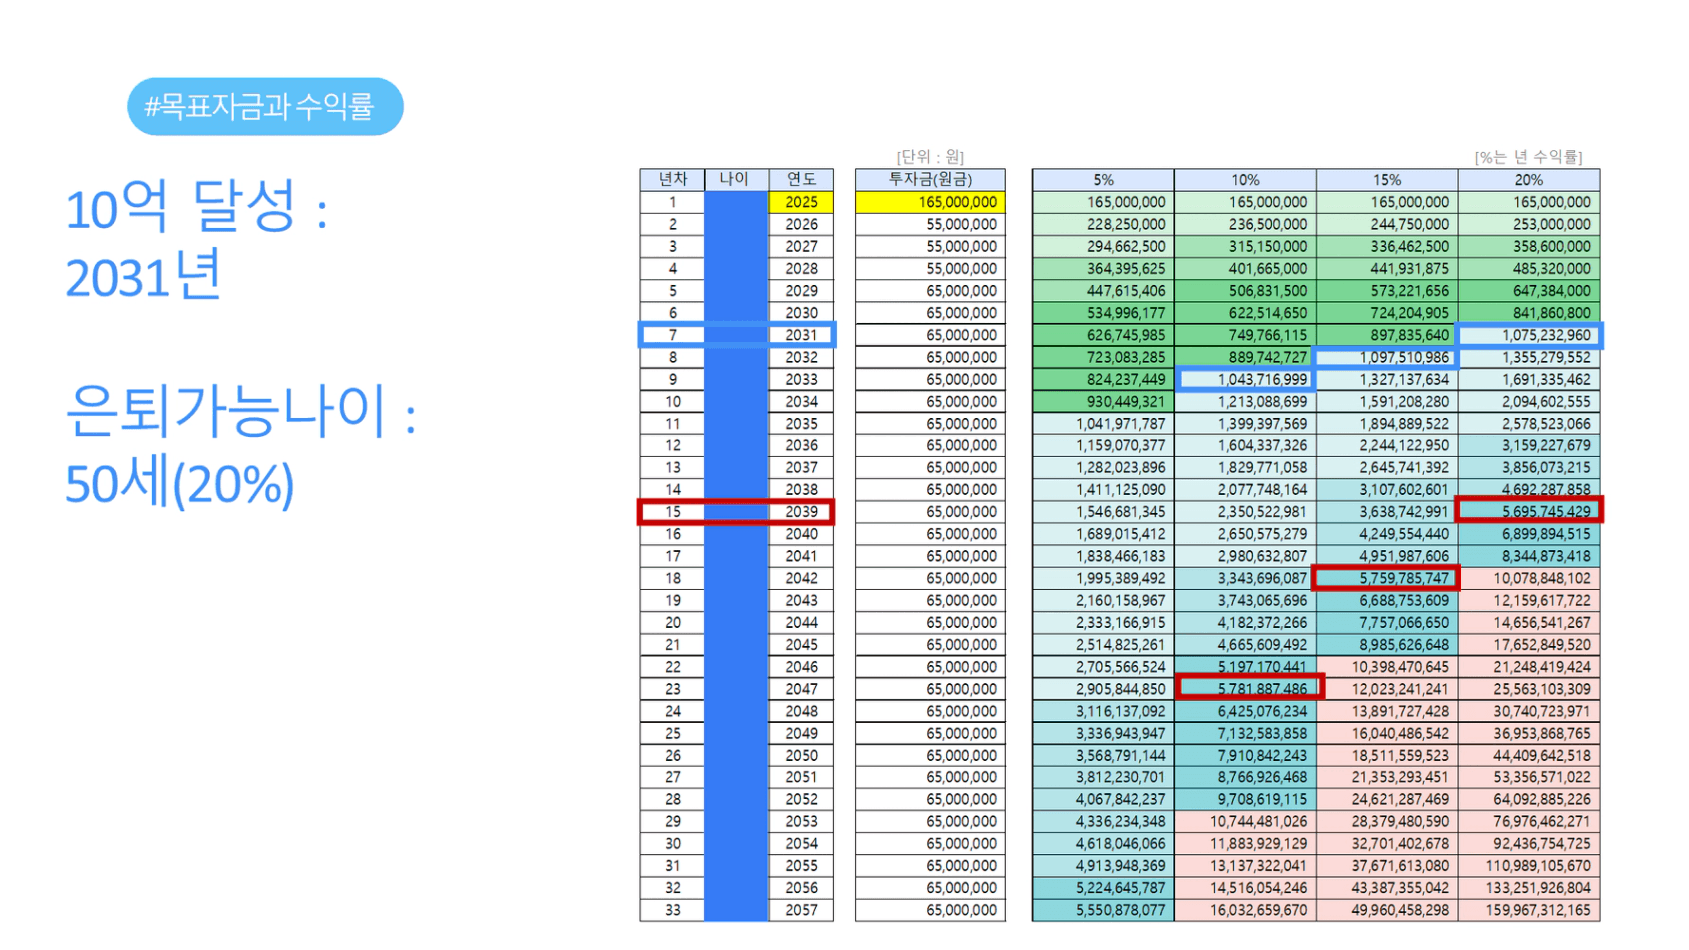The width and height of the screenshot is (1689, 950).
Task: Click the 626,745,985 cell
Action: coord(1103,335)
